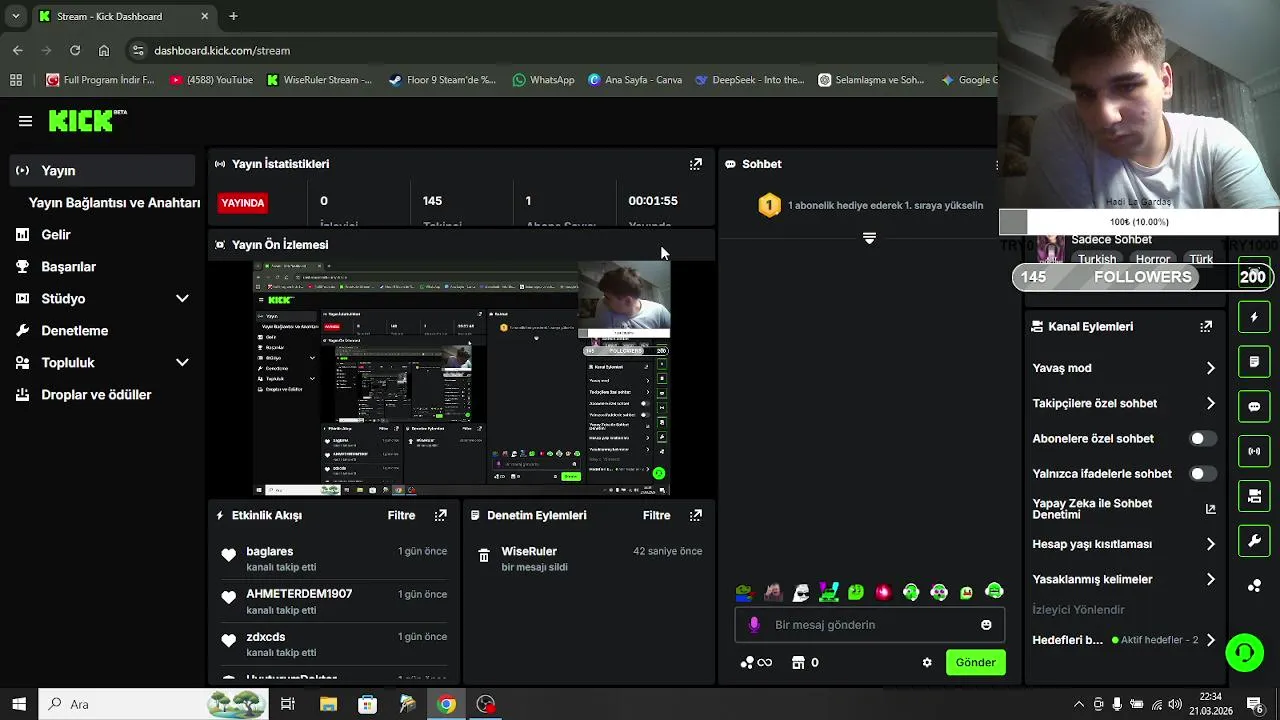The image size is (1280, 720).
Task: Pop out the Etkinlik Akışı panel
Action: (x=441, y=515)
